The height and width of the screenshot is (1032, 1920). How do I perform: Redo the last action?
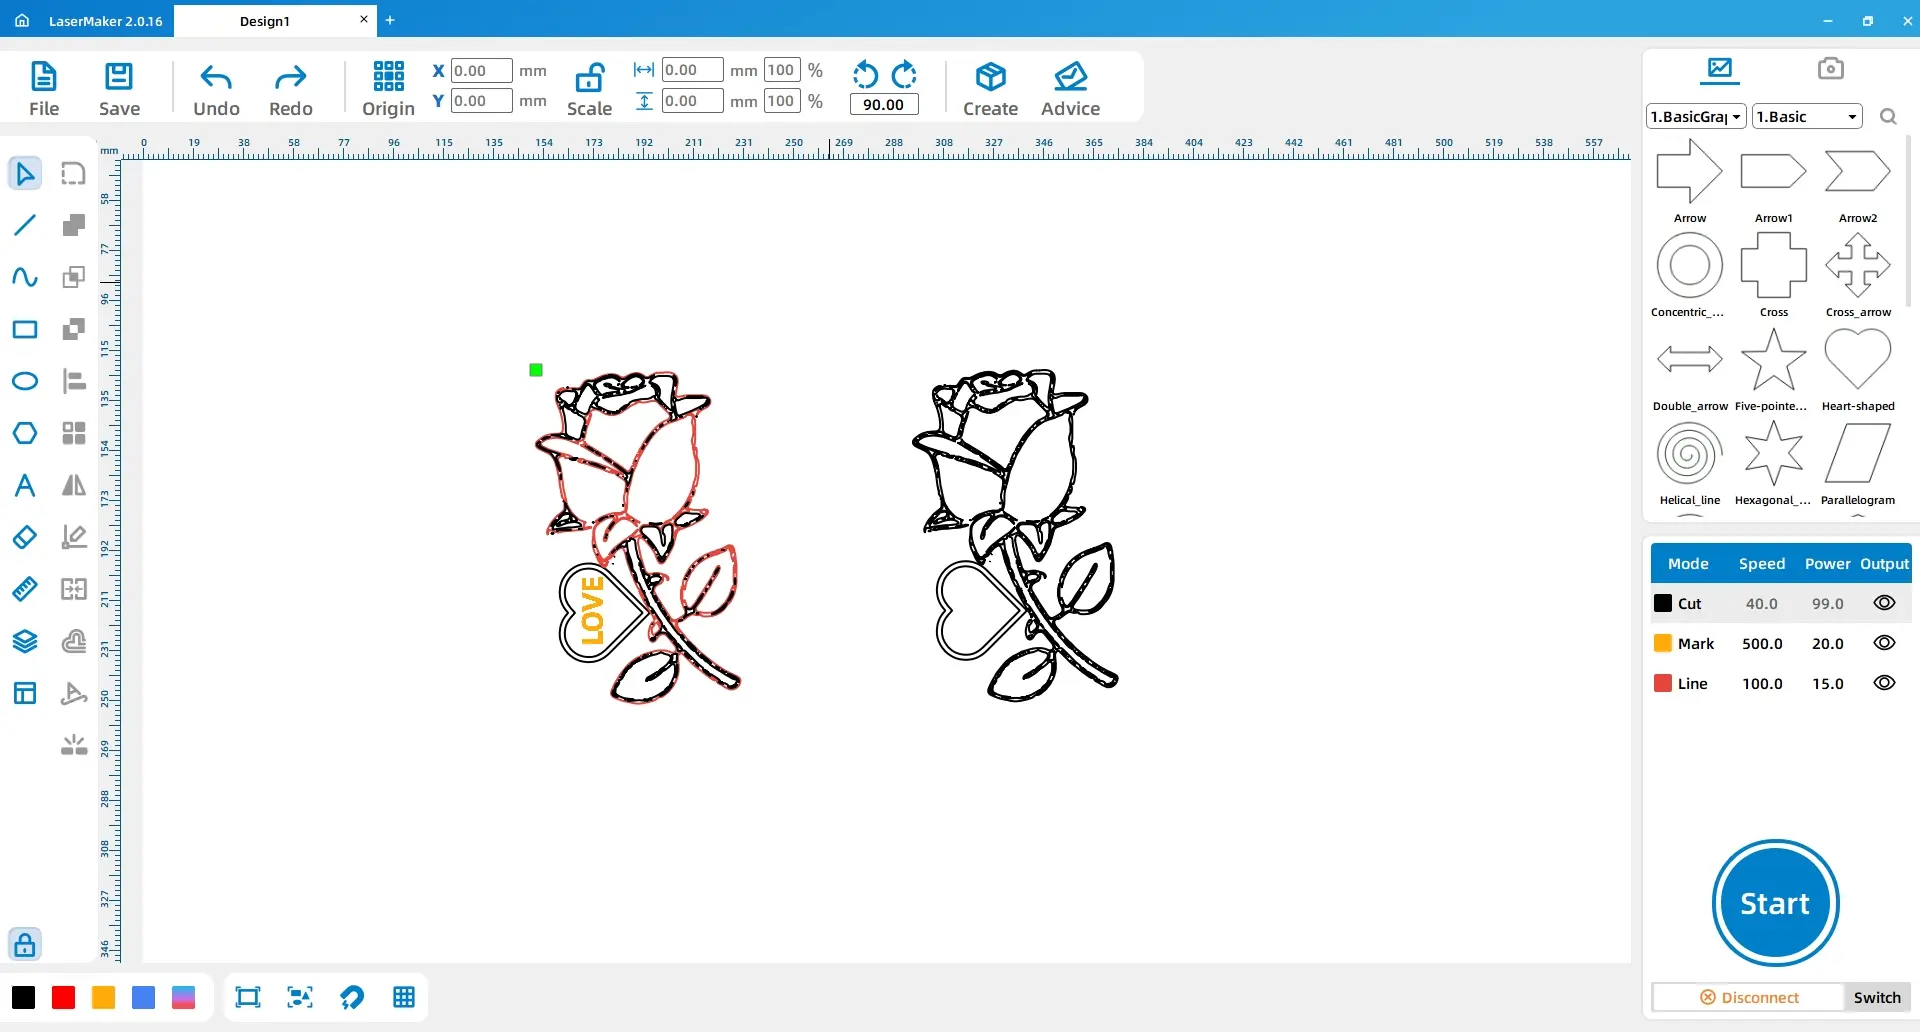291,89
